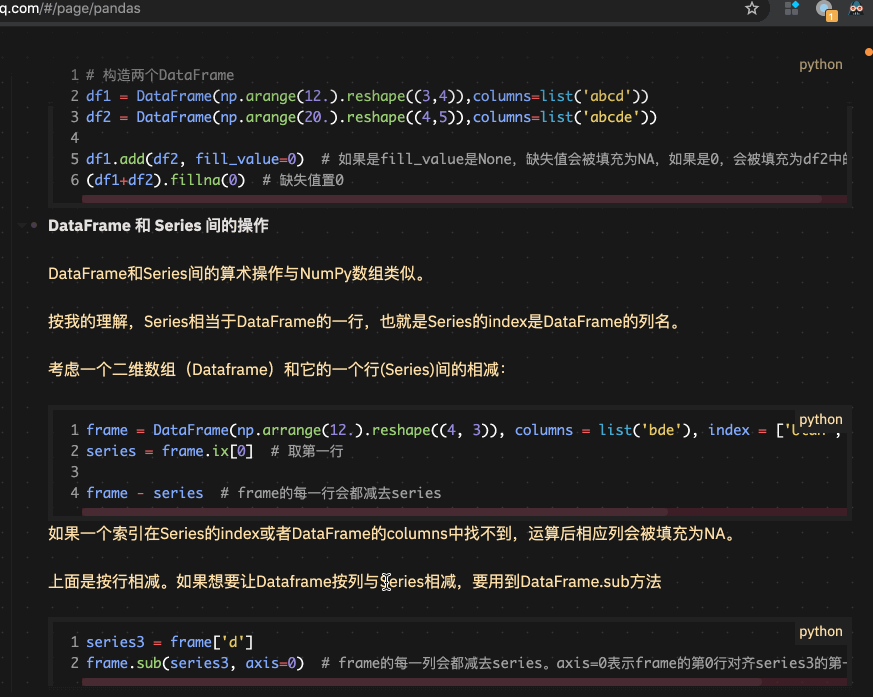This screenshot has height=697, width=873.
Task: Click the python label on the bottom code block
Action: click(820, 631)
